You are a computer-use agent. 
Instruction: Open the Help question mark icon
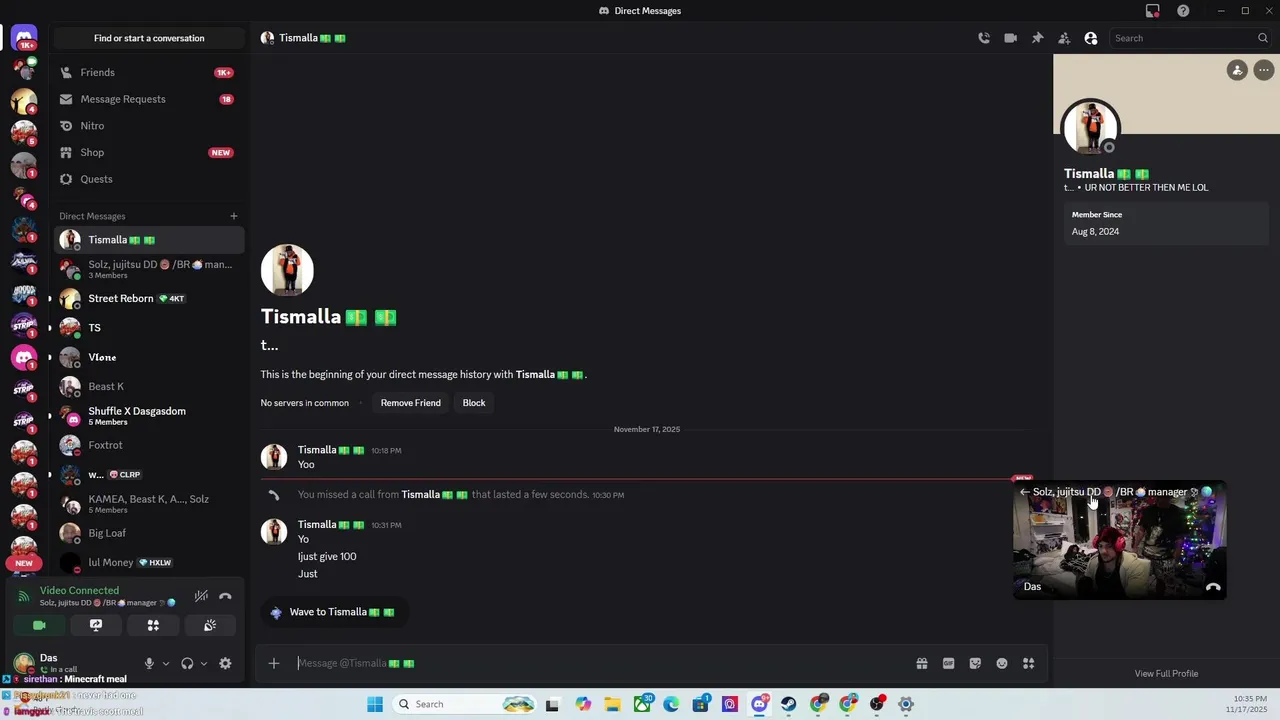[x=1183, y=11]
